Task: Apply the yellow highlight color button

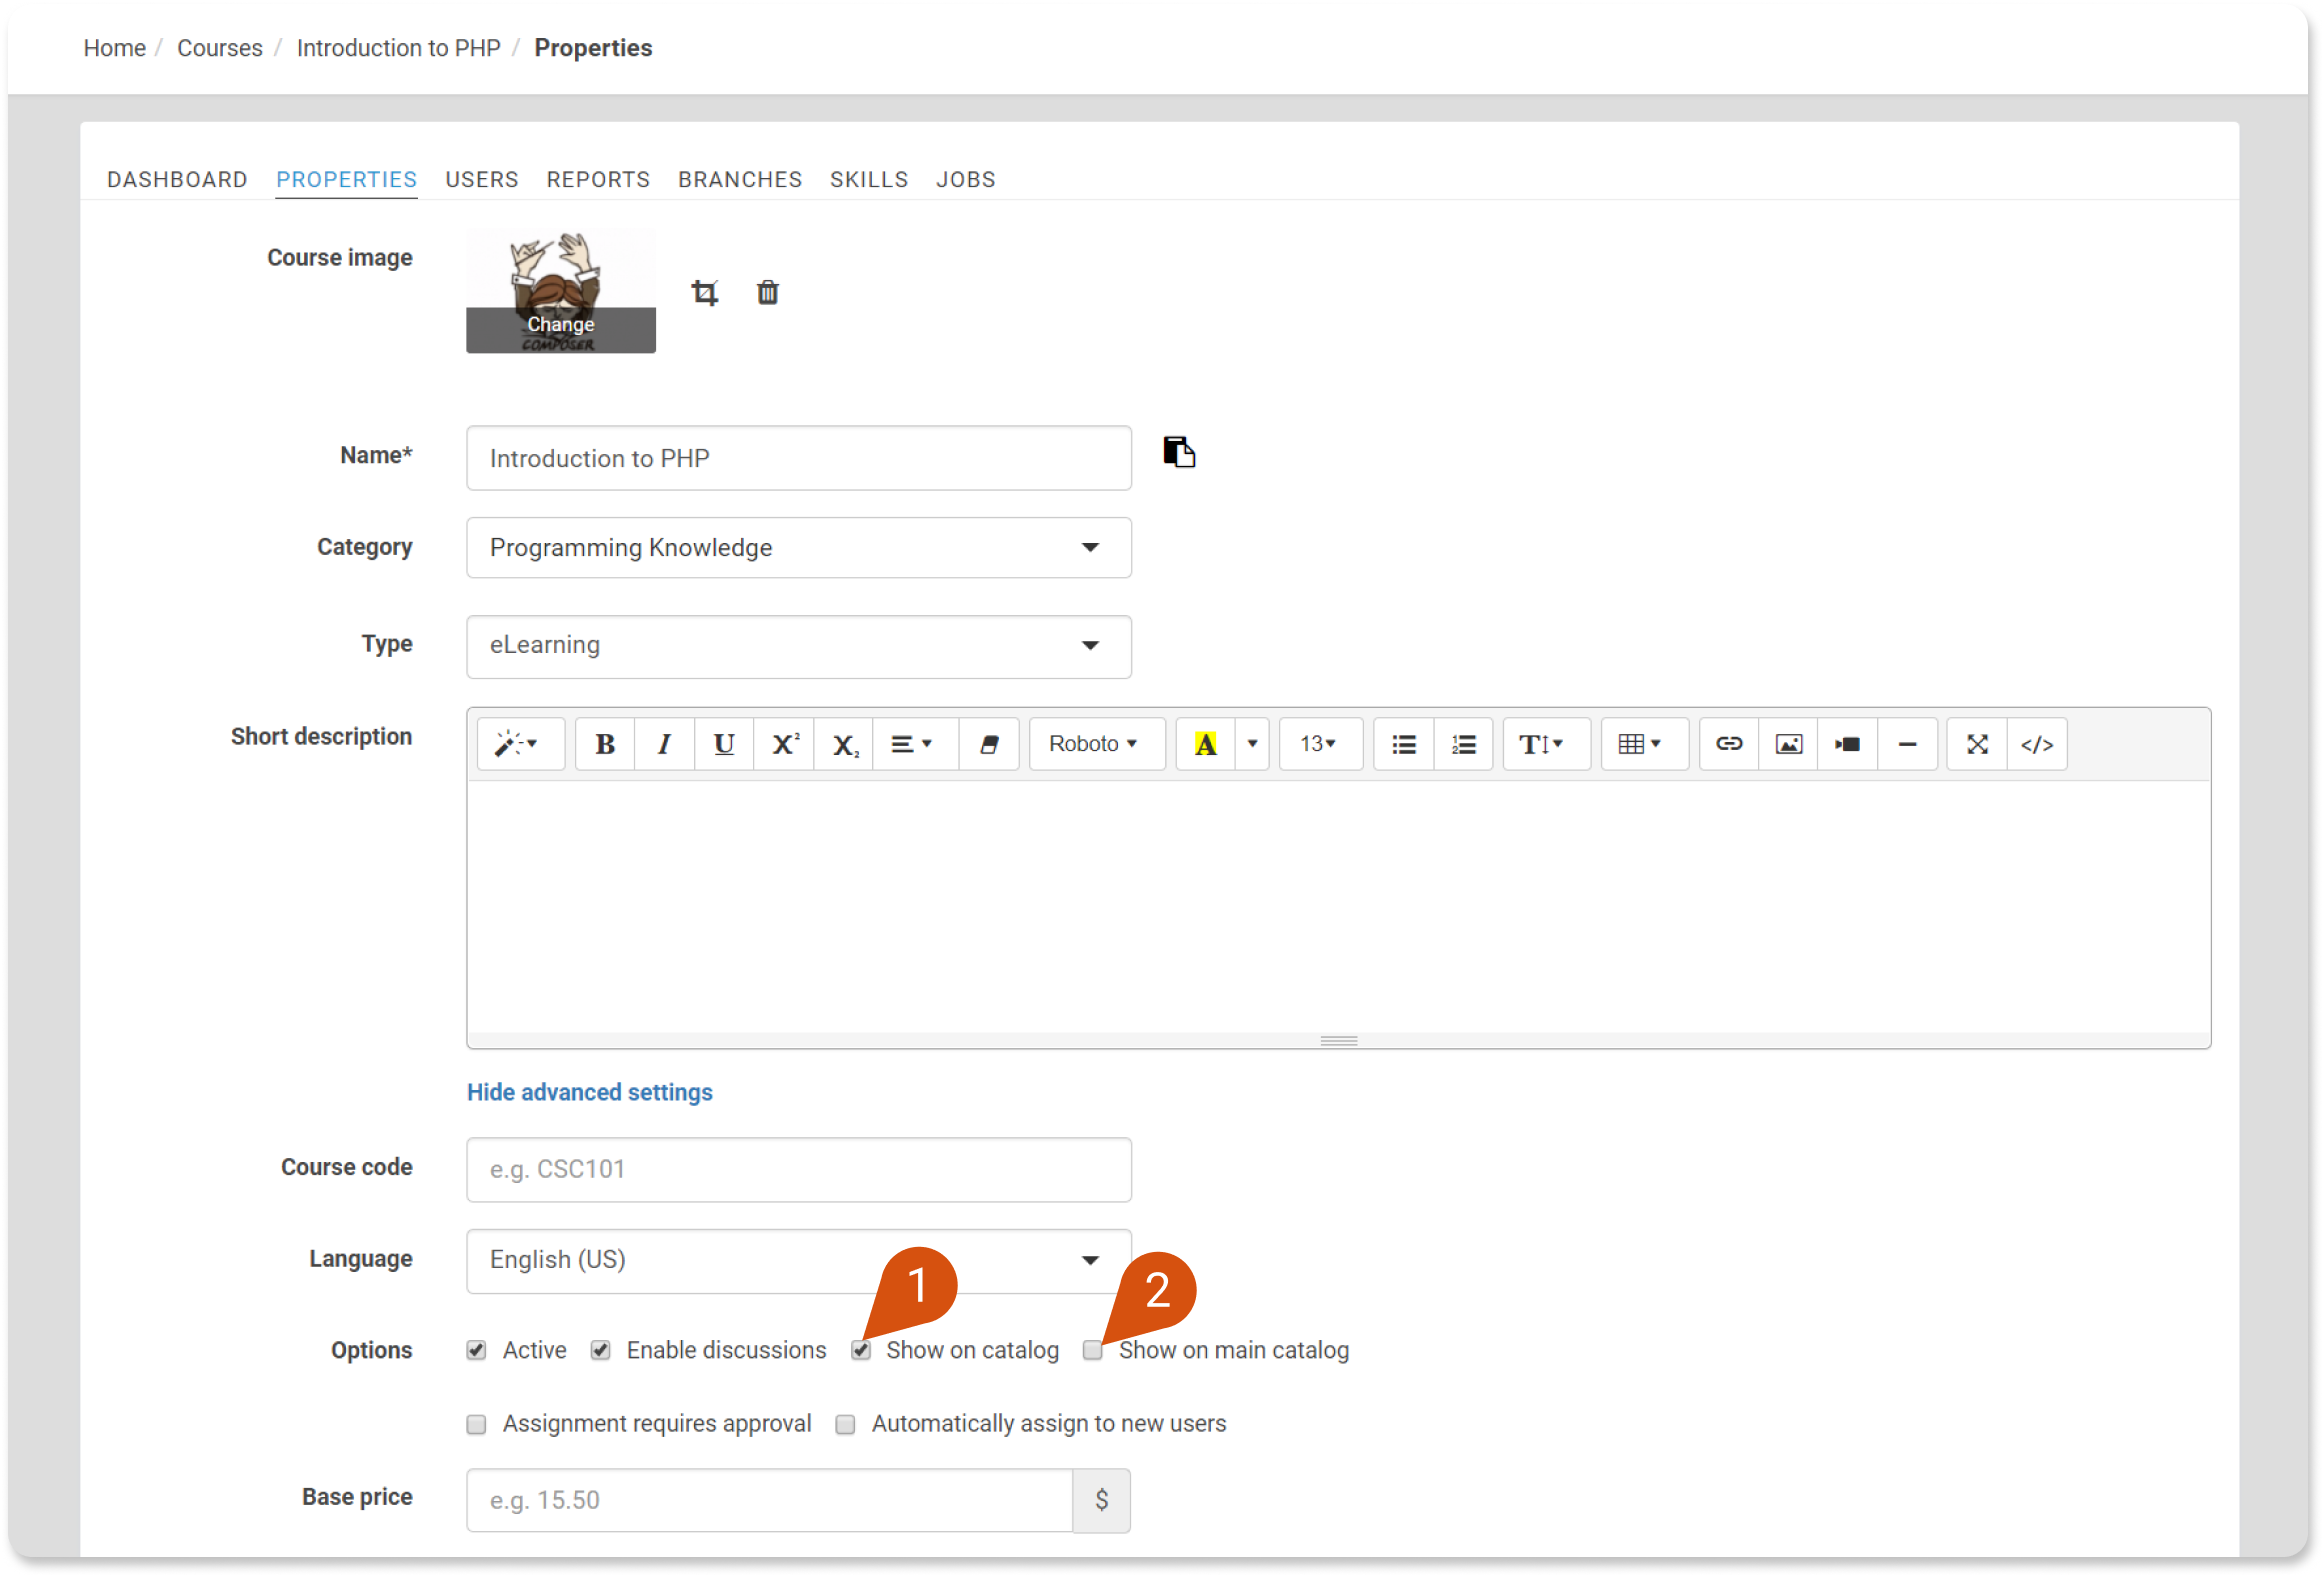Action: click(x=1205, y=744)
